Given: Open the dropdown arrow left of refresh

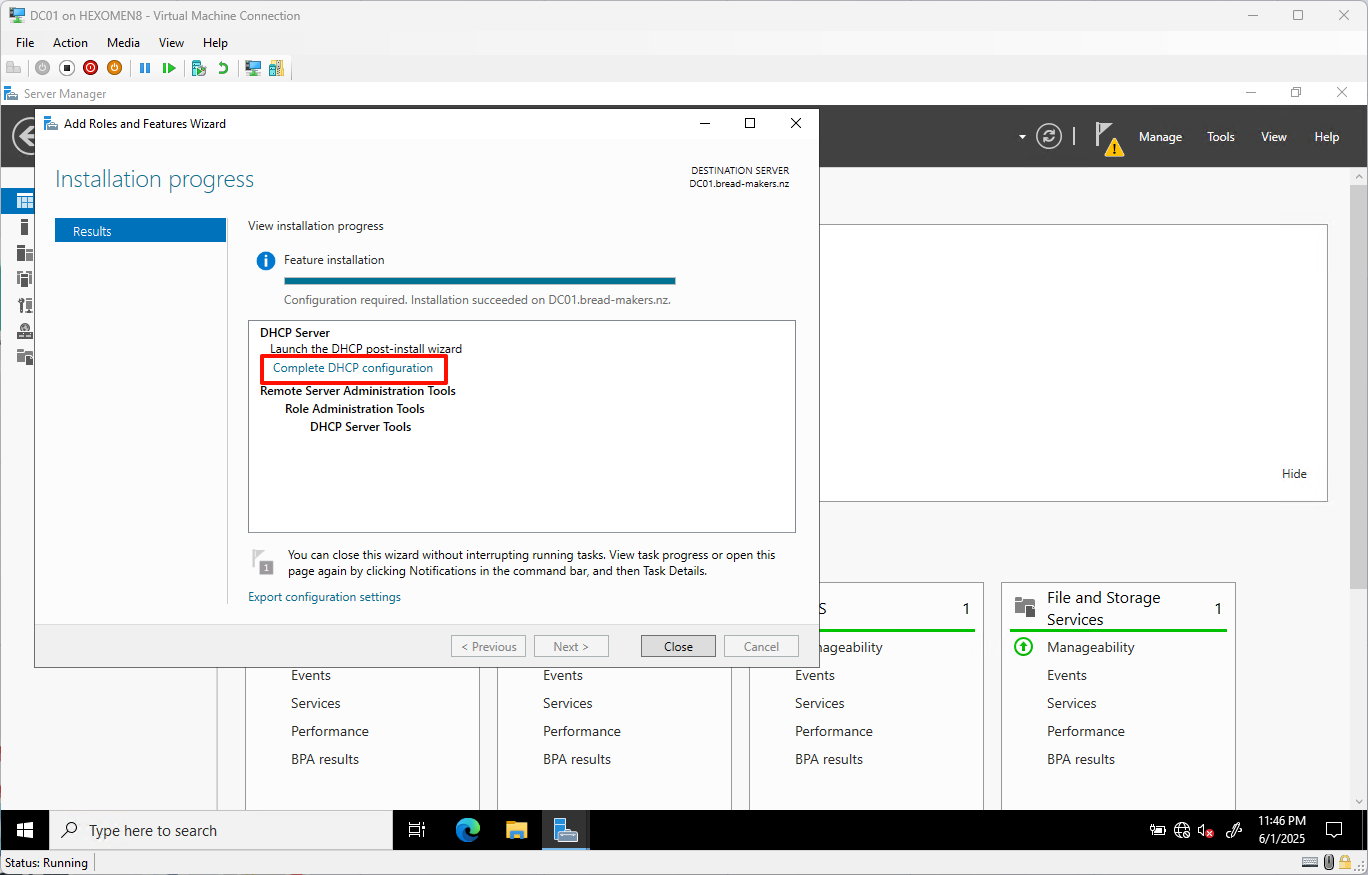Looking at the screenshot, I should pos(1022,137).
